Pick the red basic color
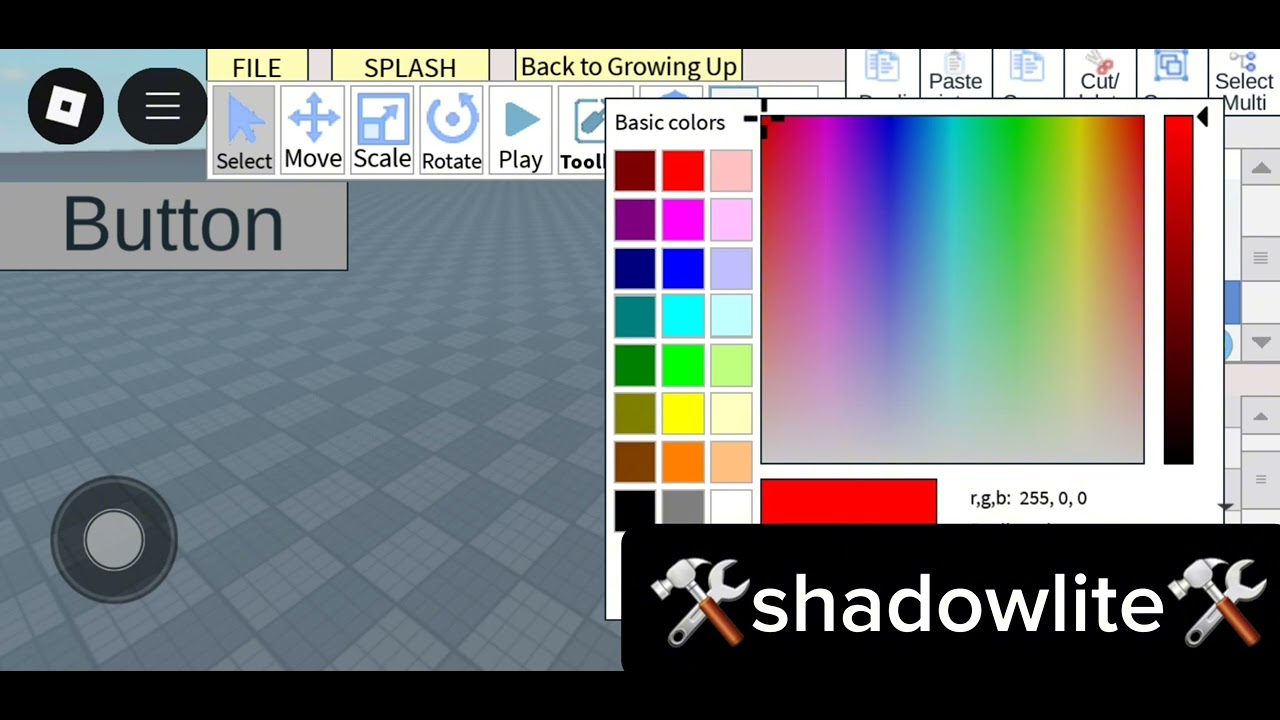 coord(683,171)
